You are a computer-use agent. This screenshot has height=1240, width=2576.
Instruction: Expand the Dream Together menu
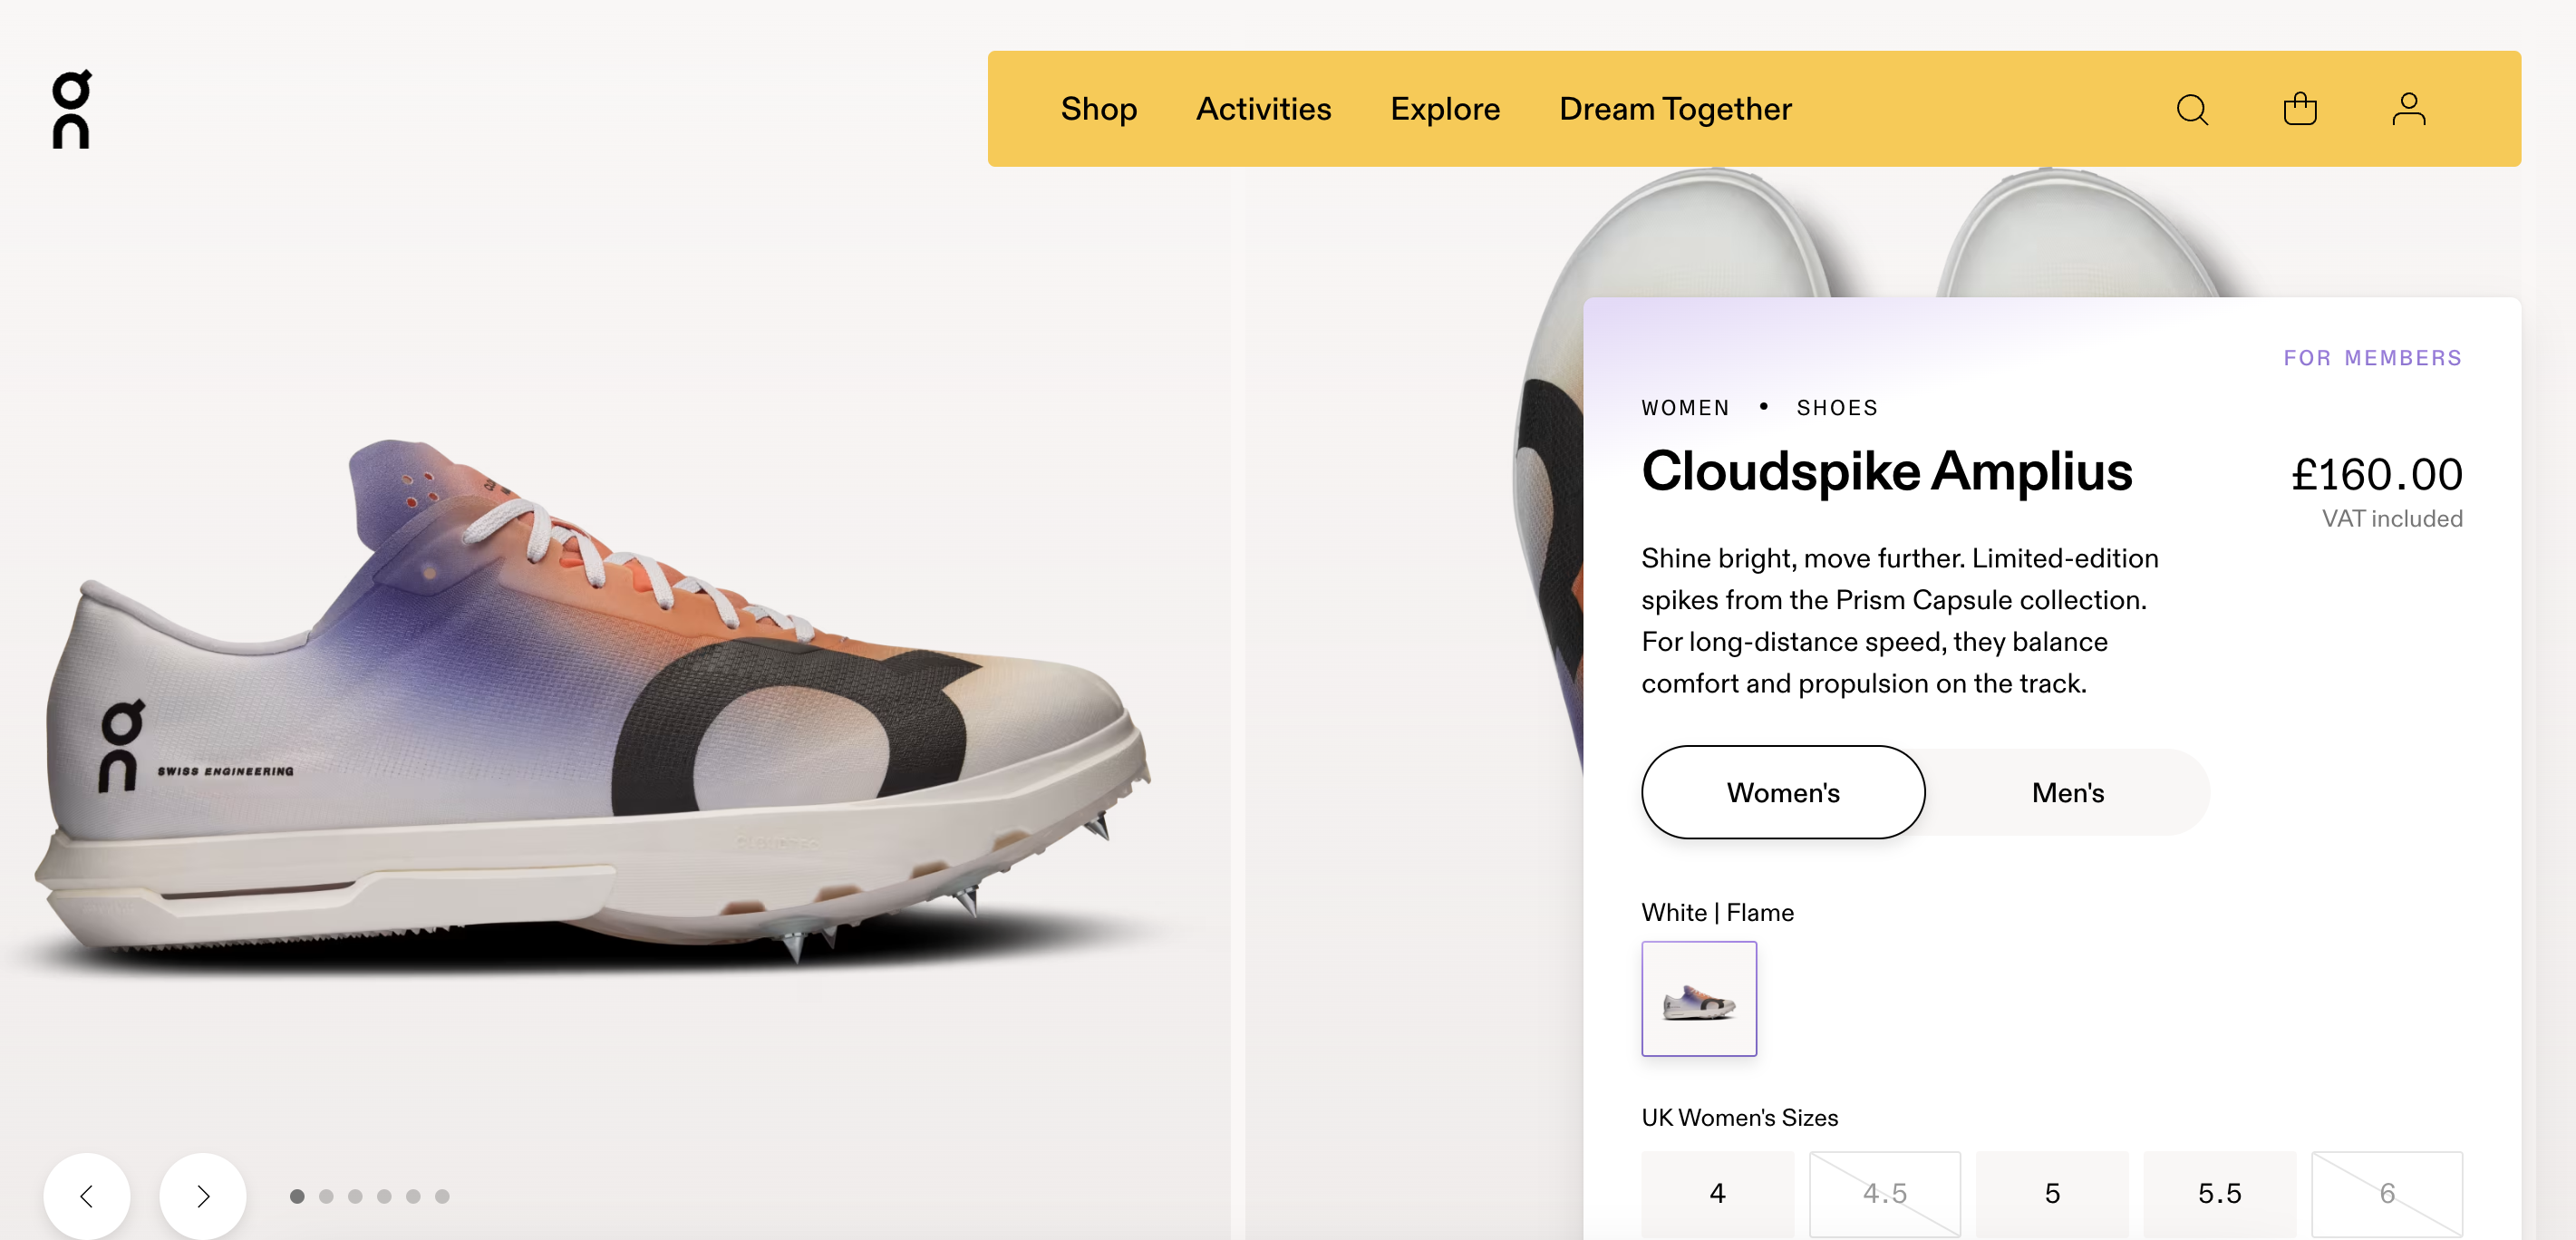click(x=1675, y=109)
